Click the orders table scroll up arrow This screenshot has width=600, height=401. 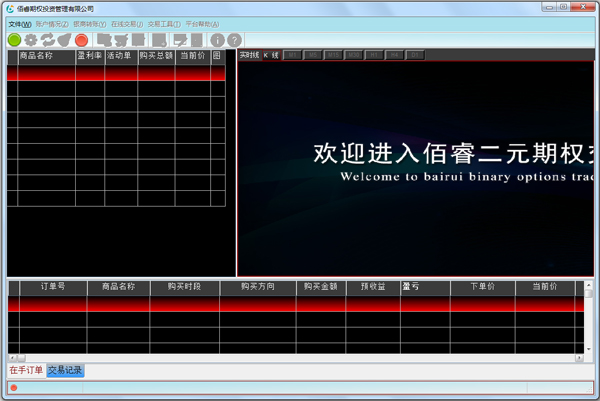tap(589, 285)
